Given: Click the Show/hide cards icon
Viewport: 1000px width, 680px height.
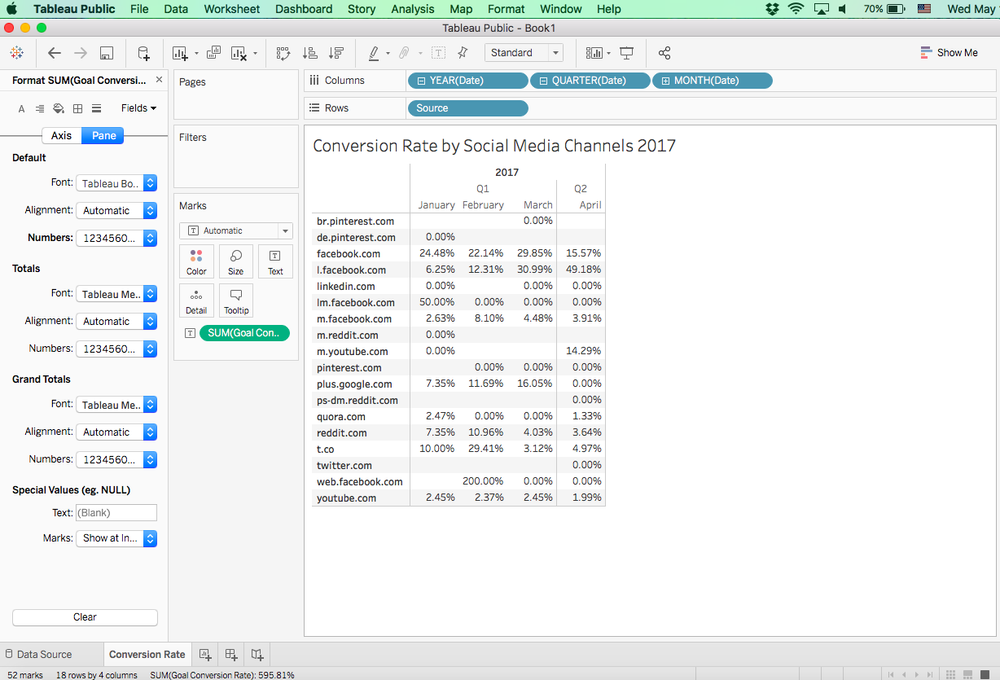Looking at the screenshot, I should pos(594,53).
